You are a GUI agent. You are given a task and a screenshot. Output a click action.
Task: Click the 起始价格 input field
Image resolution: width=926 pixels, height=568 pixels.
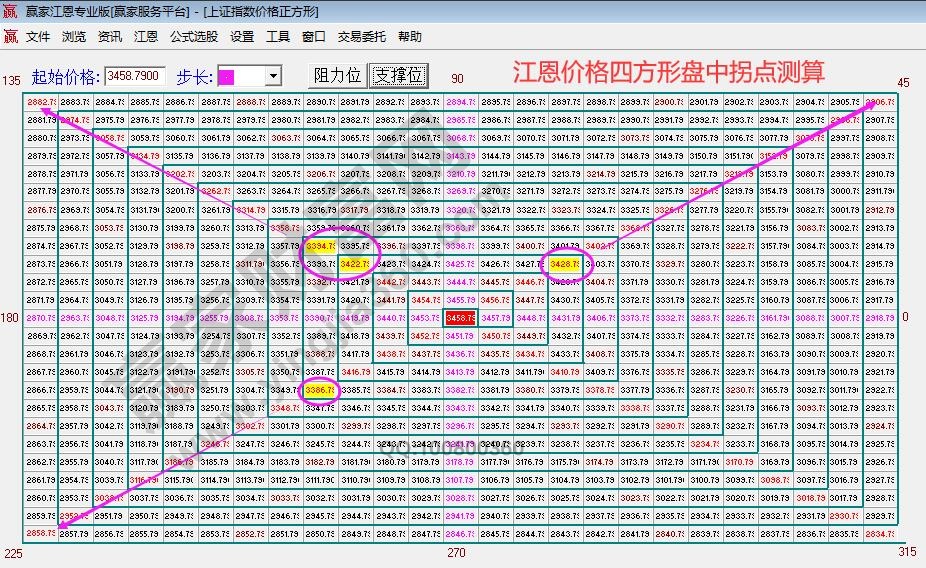pos(135,76)
